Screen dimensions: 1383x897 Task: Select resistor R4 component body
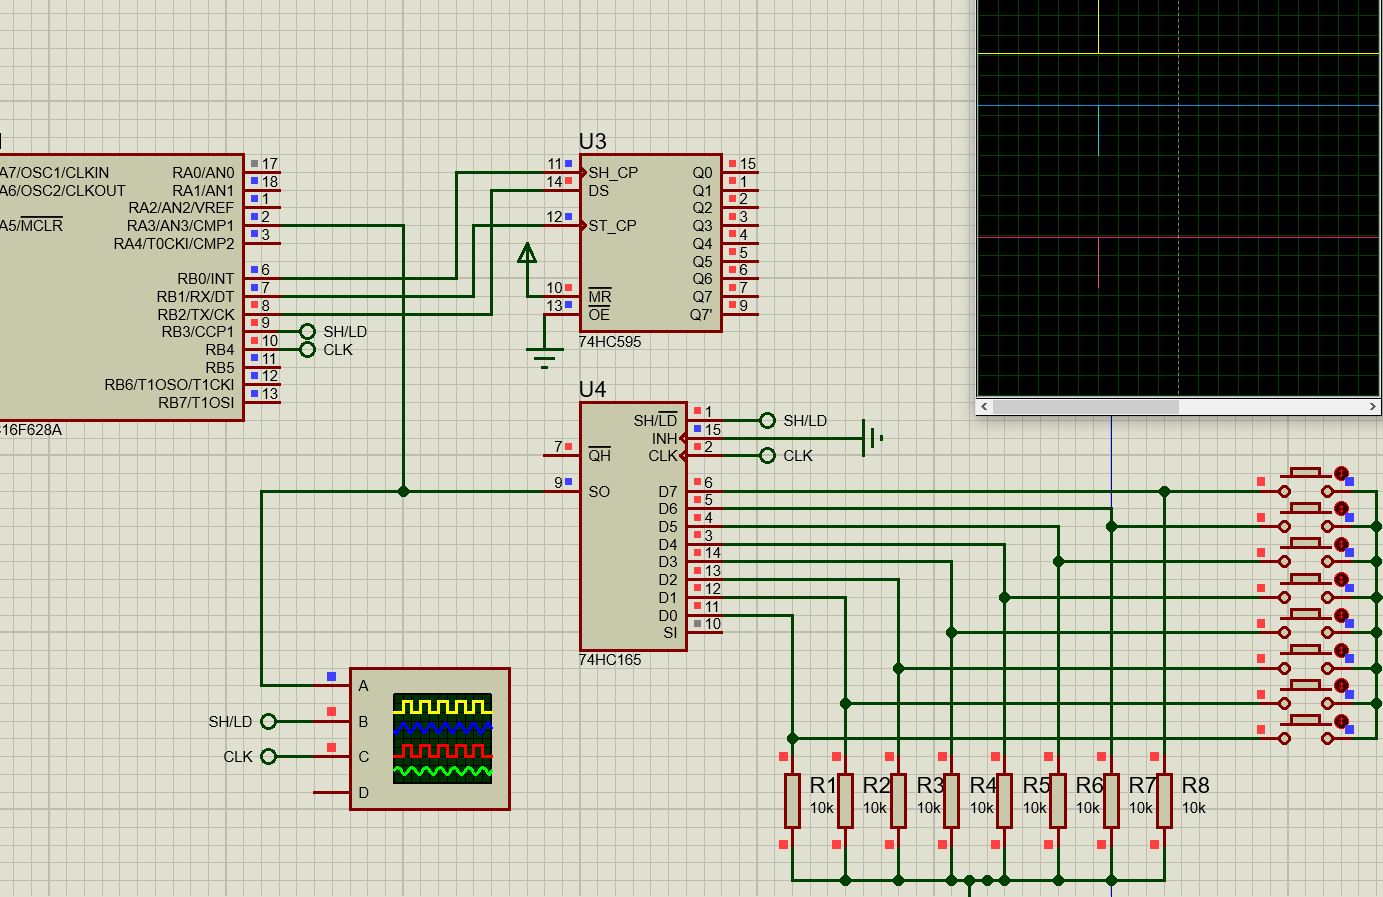pos(951,800)
